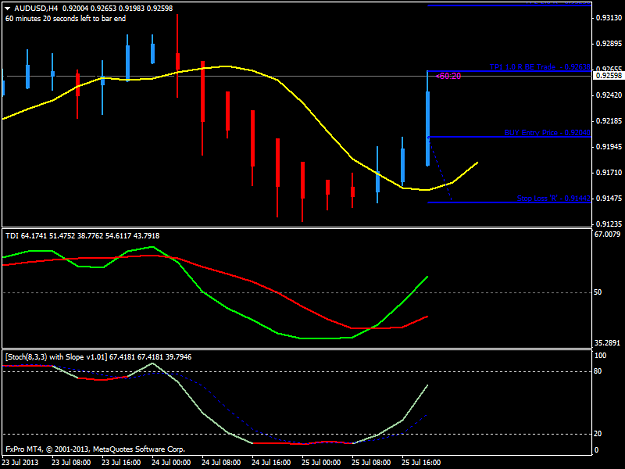
Task: Click the 0.91235 price scale value
Action: pos(609,224)
